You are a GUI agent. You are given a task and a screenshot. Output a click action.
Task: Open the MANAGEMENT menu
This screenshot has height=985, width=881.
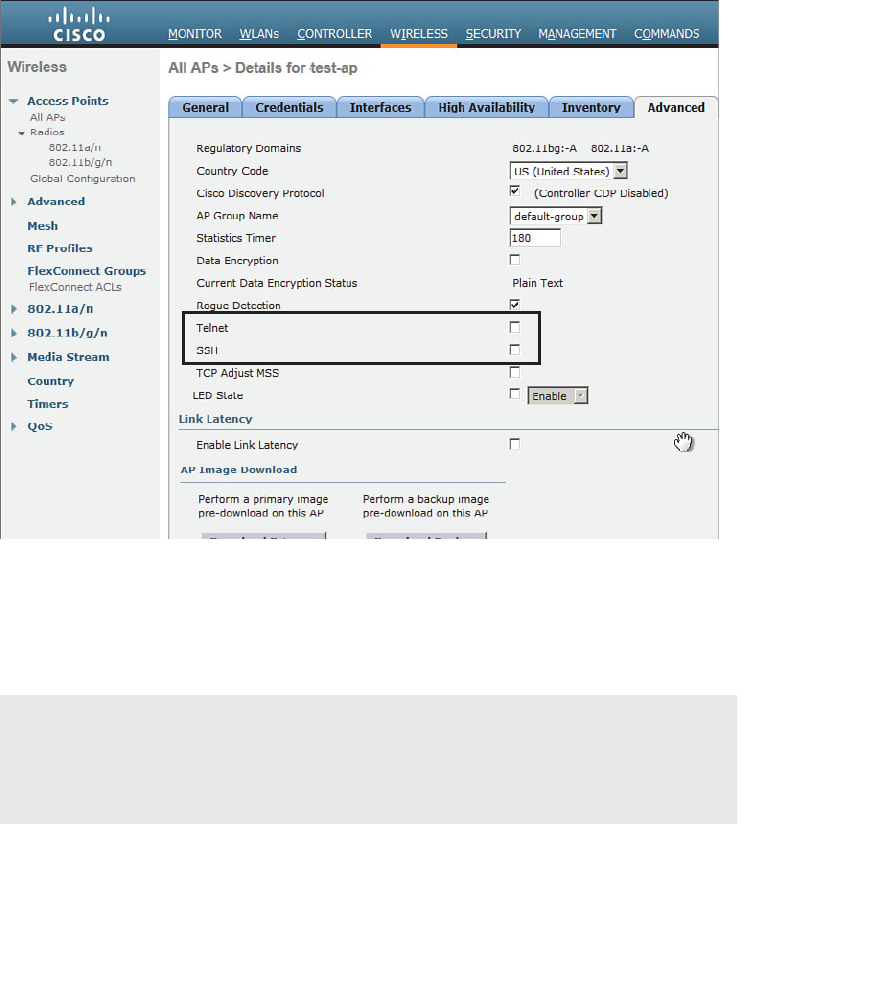(577, 34)
